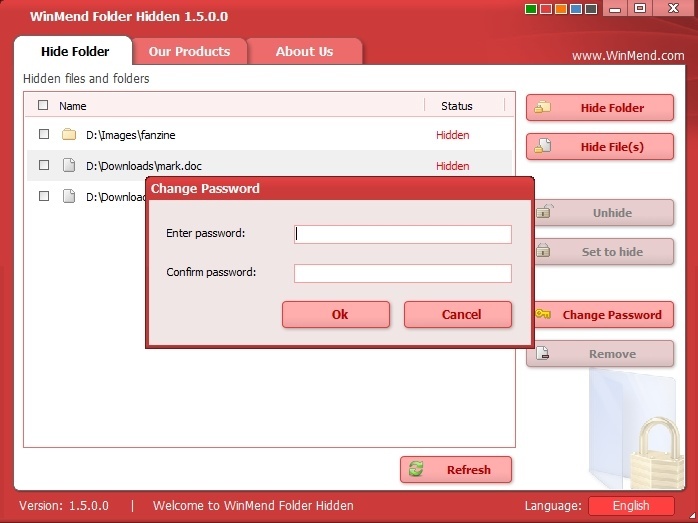Screen dimensions: 698x523
Task: Click the Unhide button
Action: (604, 212)
